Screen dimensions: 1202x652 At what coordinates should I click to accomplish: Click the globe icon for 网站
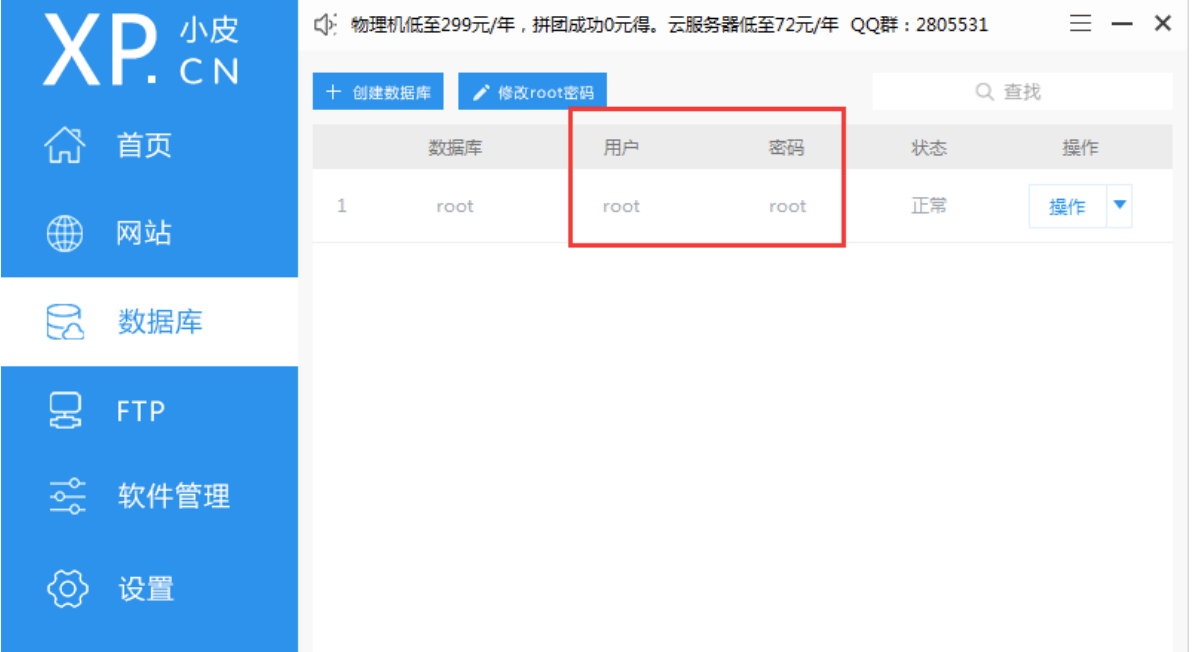pyautogui.click(x=66, y=233)
